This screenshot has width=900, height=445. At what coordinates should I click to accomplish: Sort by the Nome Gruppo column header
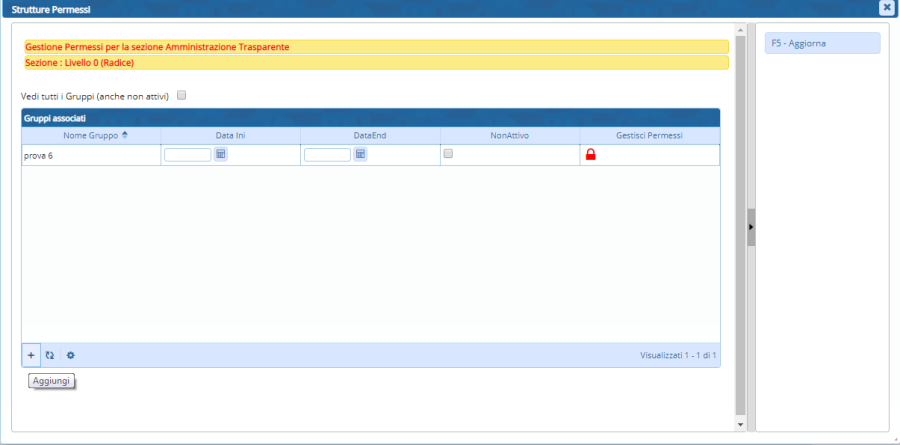(x=91, y=135)
